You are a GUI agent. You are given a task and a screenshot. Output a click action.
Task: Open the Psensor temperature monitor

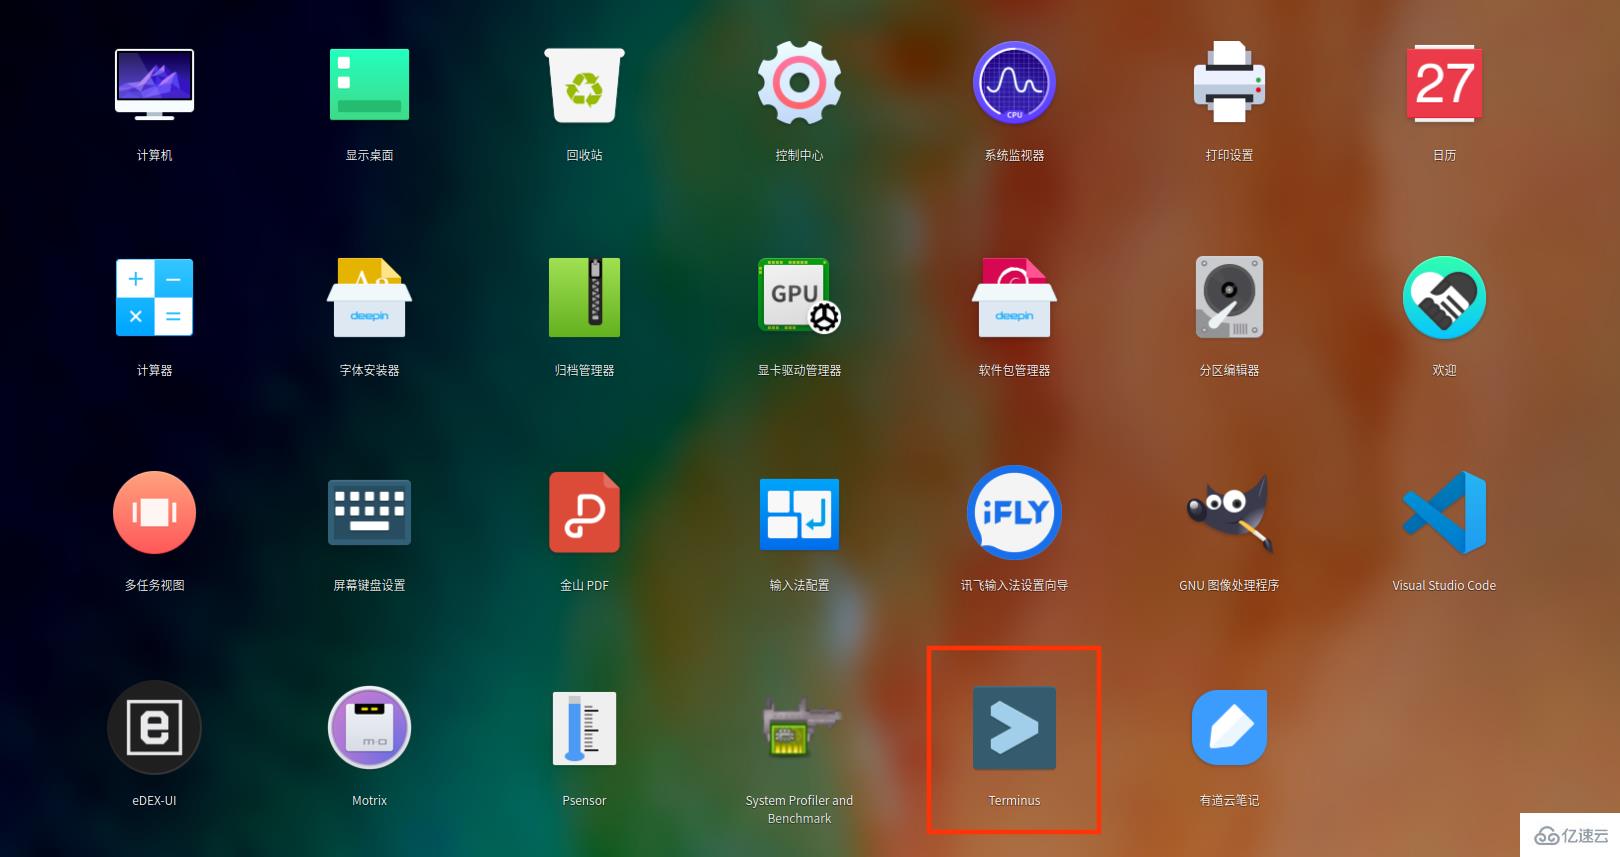click(584, 728)
